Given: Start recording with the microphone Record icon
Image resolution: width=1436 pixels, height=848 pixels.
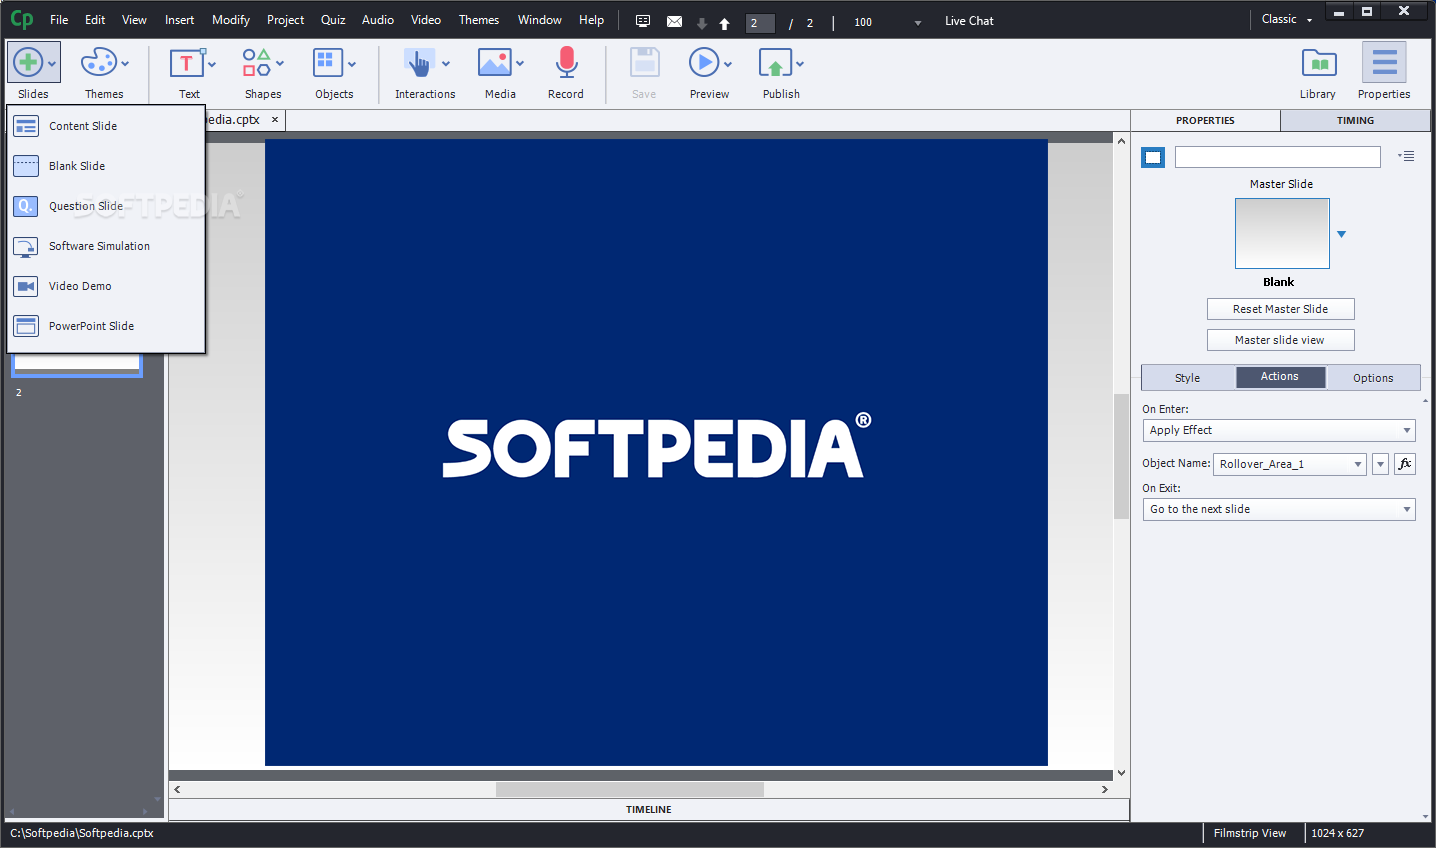Looking at the screenshot, I should [566, 63].
